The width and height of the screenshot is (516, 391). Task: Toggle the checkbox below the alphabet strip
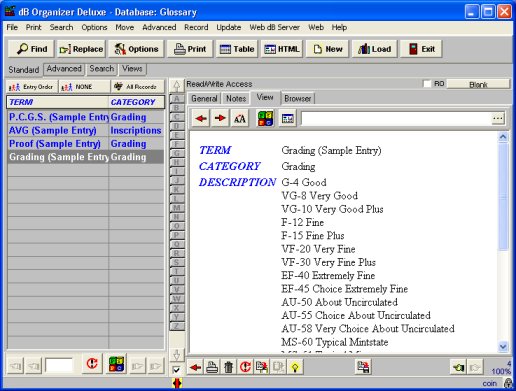pyautogui.click(x=176, y=369)
